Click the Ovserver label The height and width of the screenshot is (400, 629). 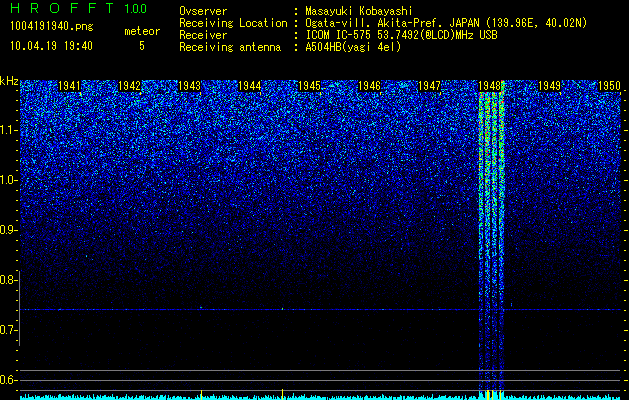[x=203, y=11]
